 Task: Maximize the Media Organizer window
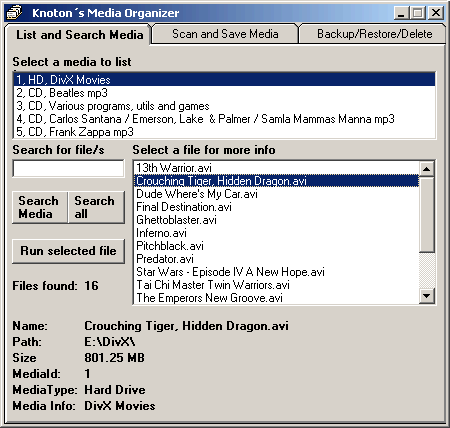(418, 13)
